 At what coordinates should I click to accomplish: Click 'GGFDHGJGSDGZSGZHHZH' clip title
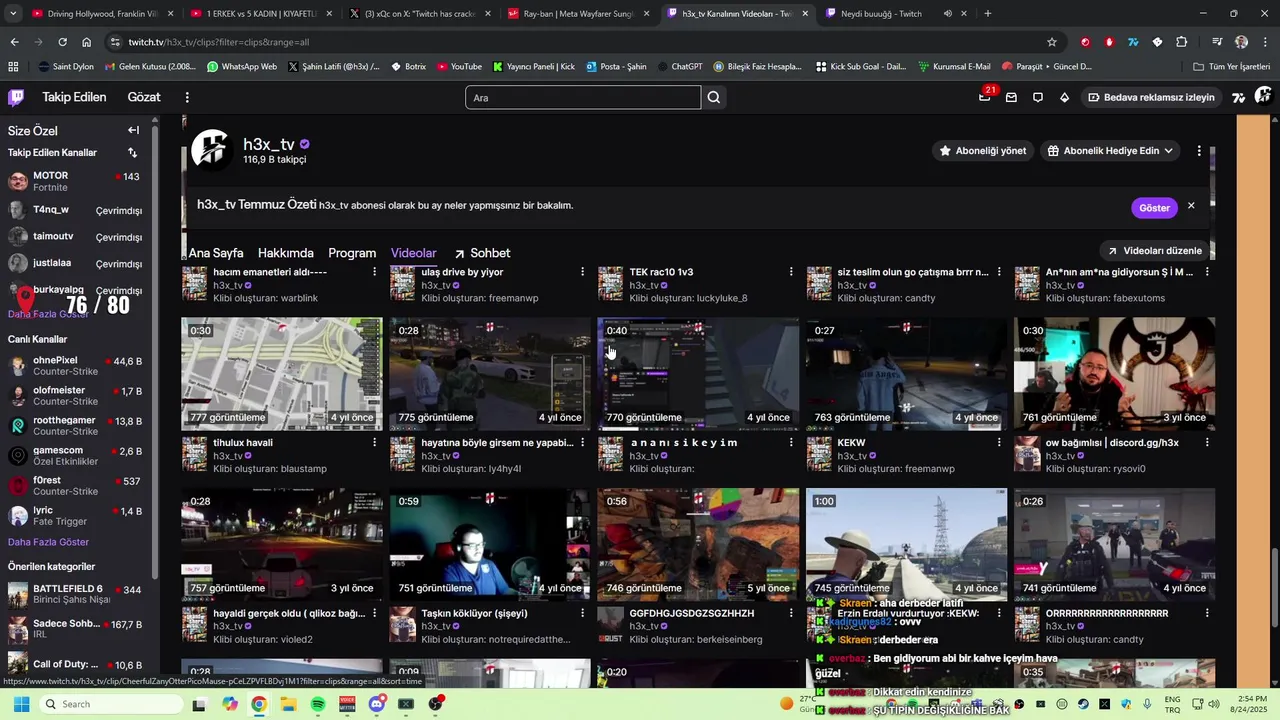[692, 613]
